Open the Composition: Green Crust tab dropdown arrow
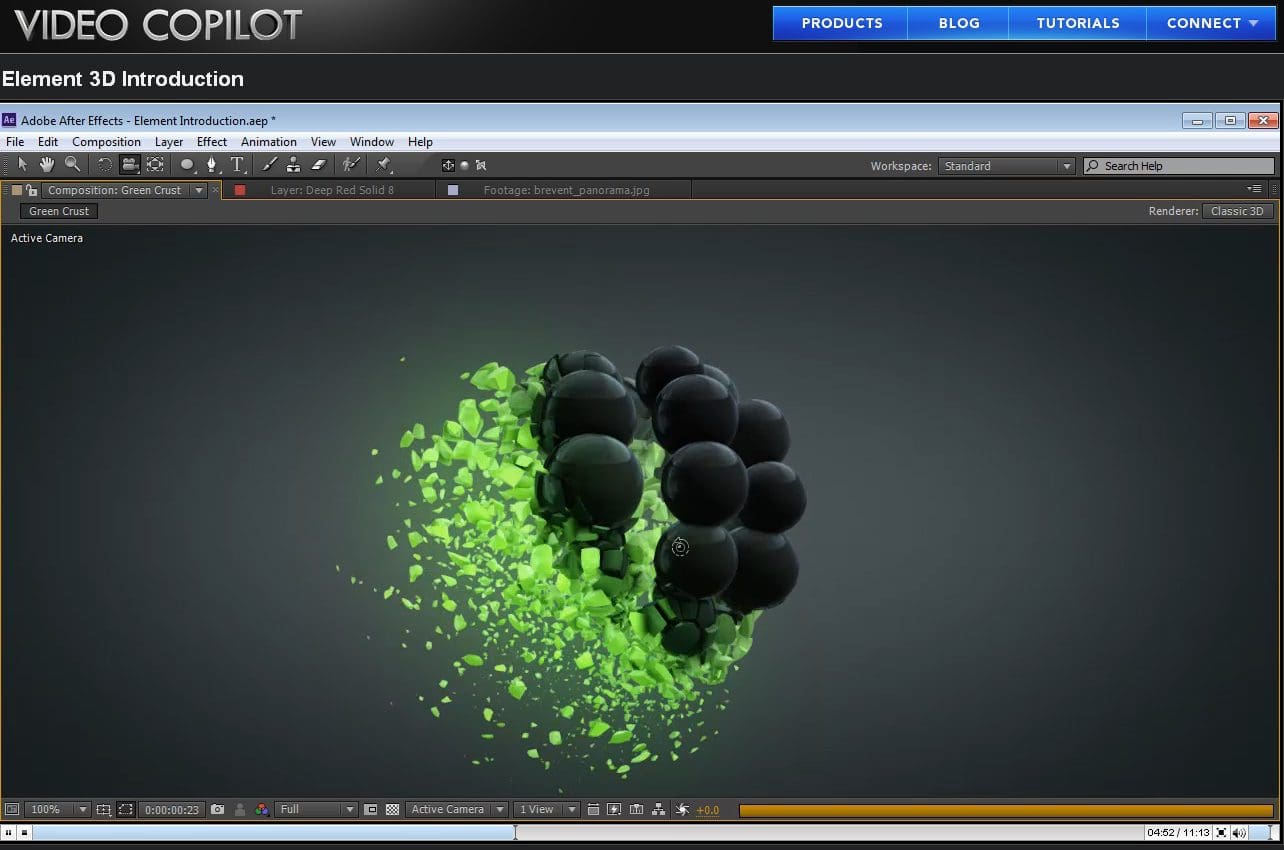The height and width of the screenshot is (850, 1284). (199, 190)
